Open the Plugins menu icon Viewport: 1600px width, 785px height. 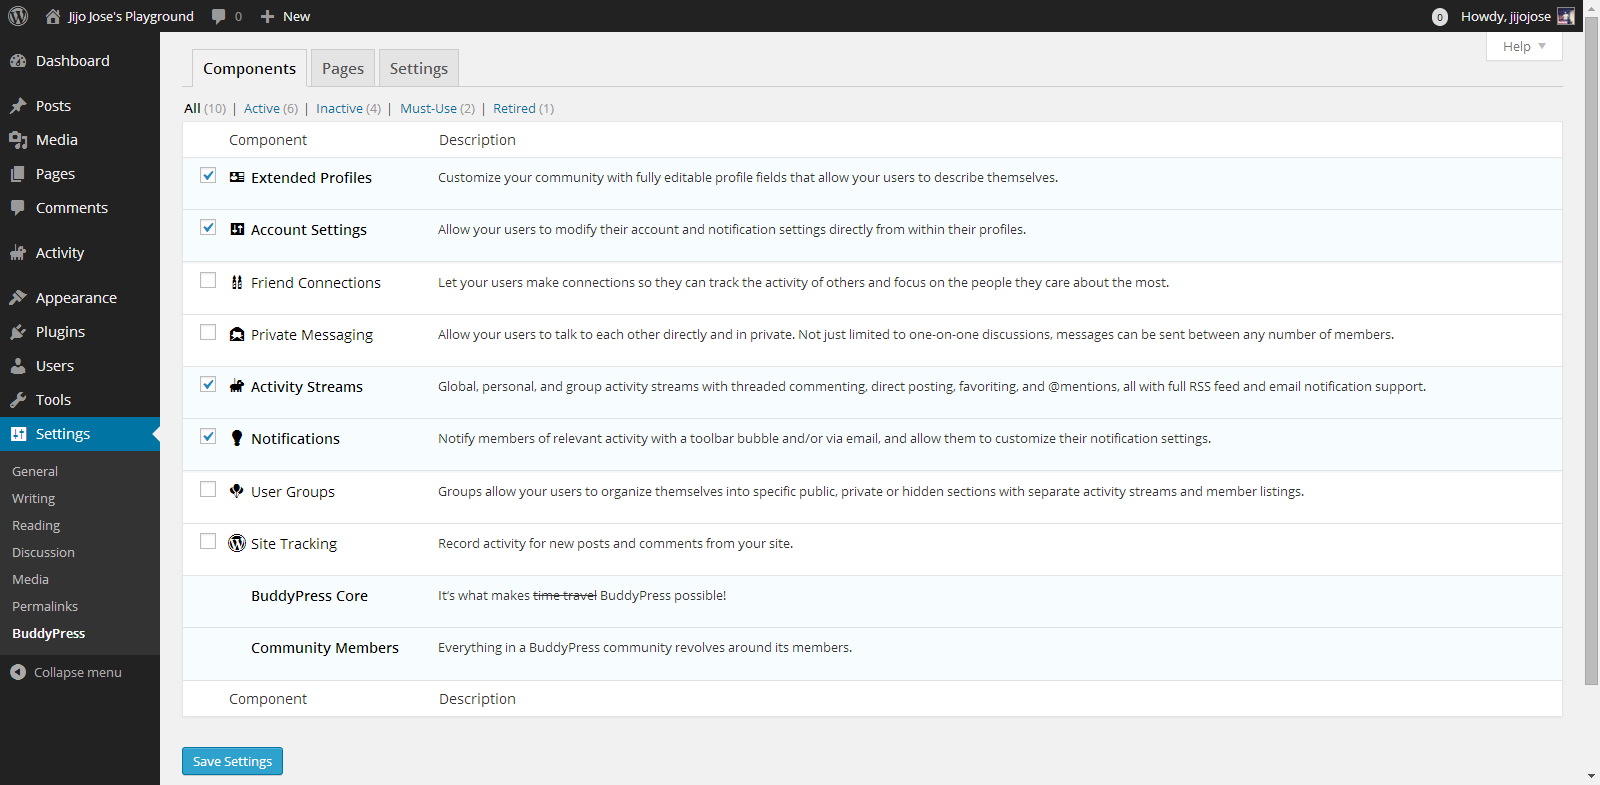pyautogui.click(x=18, y=332)
